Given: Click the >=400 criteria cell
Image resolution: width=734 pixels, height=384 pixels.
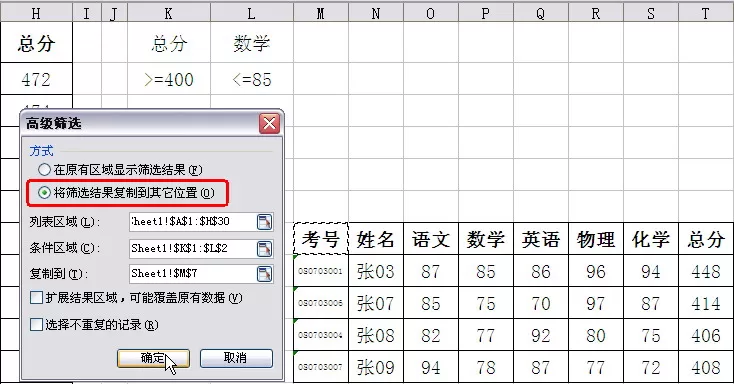Looking at the screenshot, I should tap(169, 79).
